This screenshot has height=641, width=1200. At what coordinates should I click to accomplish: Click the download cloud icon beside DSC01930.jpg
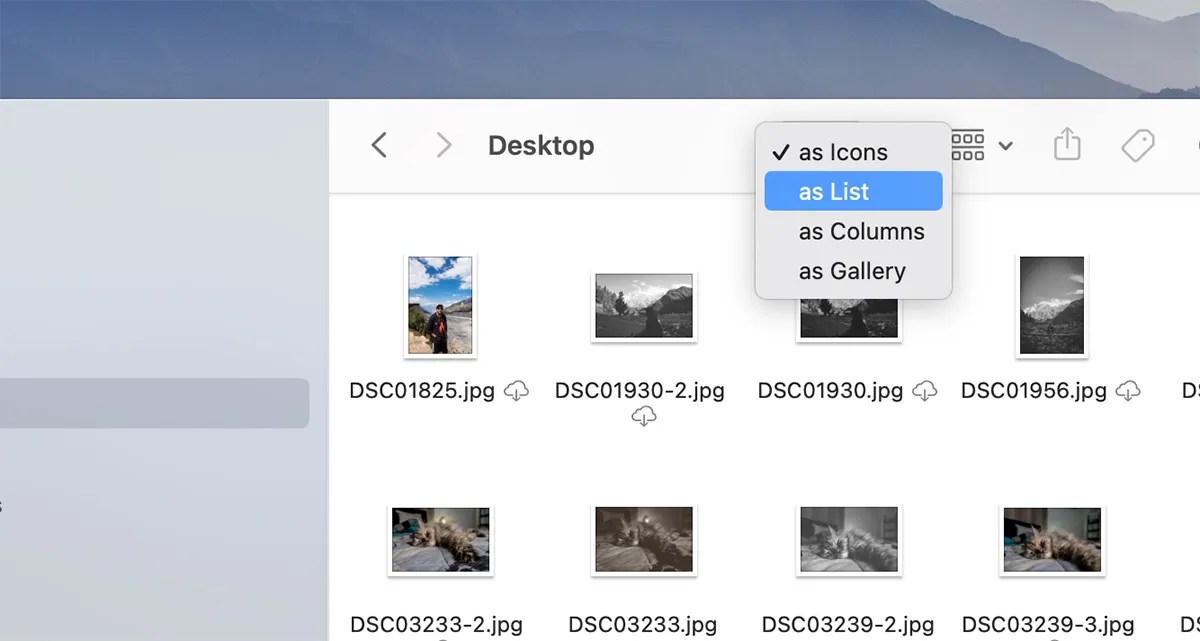(x=925, y=391)
